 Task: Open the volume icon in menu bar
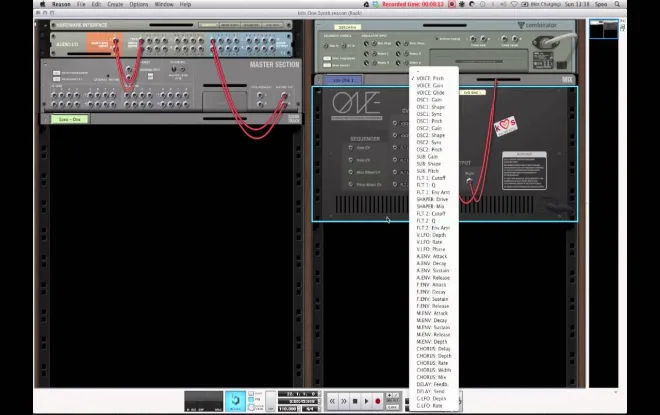(503, 4)
